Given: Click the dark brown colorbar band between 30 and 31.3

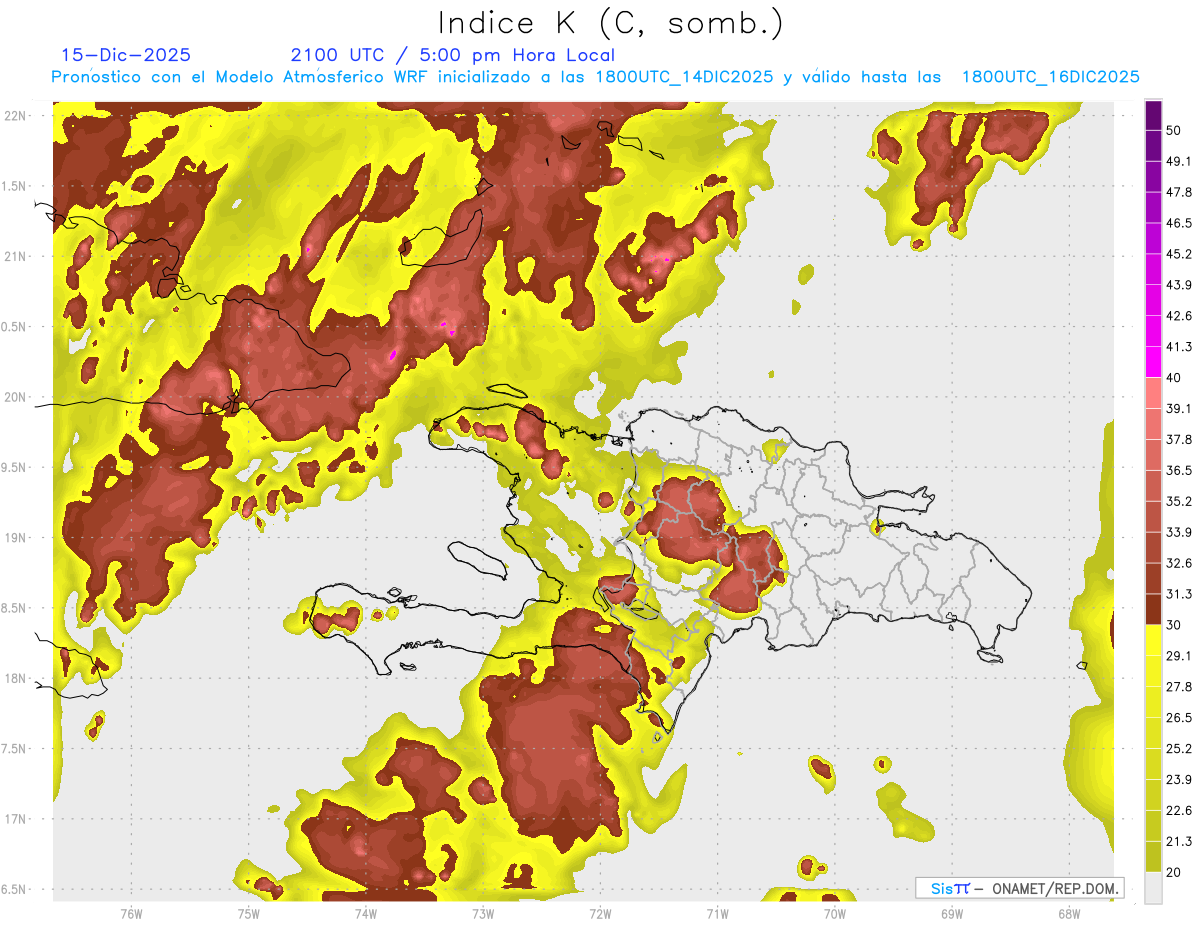Looking at the screenshot, I should pyautogui.click(x=1153, y=609).
